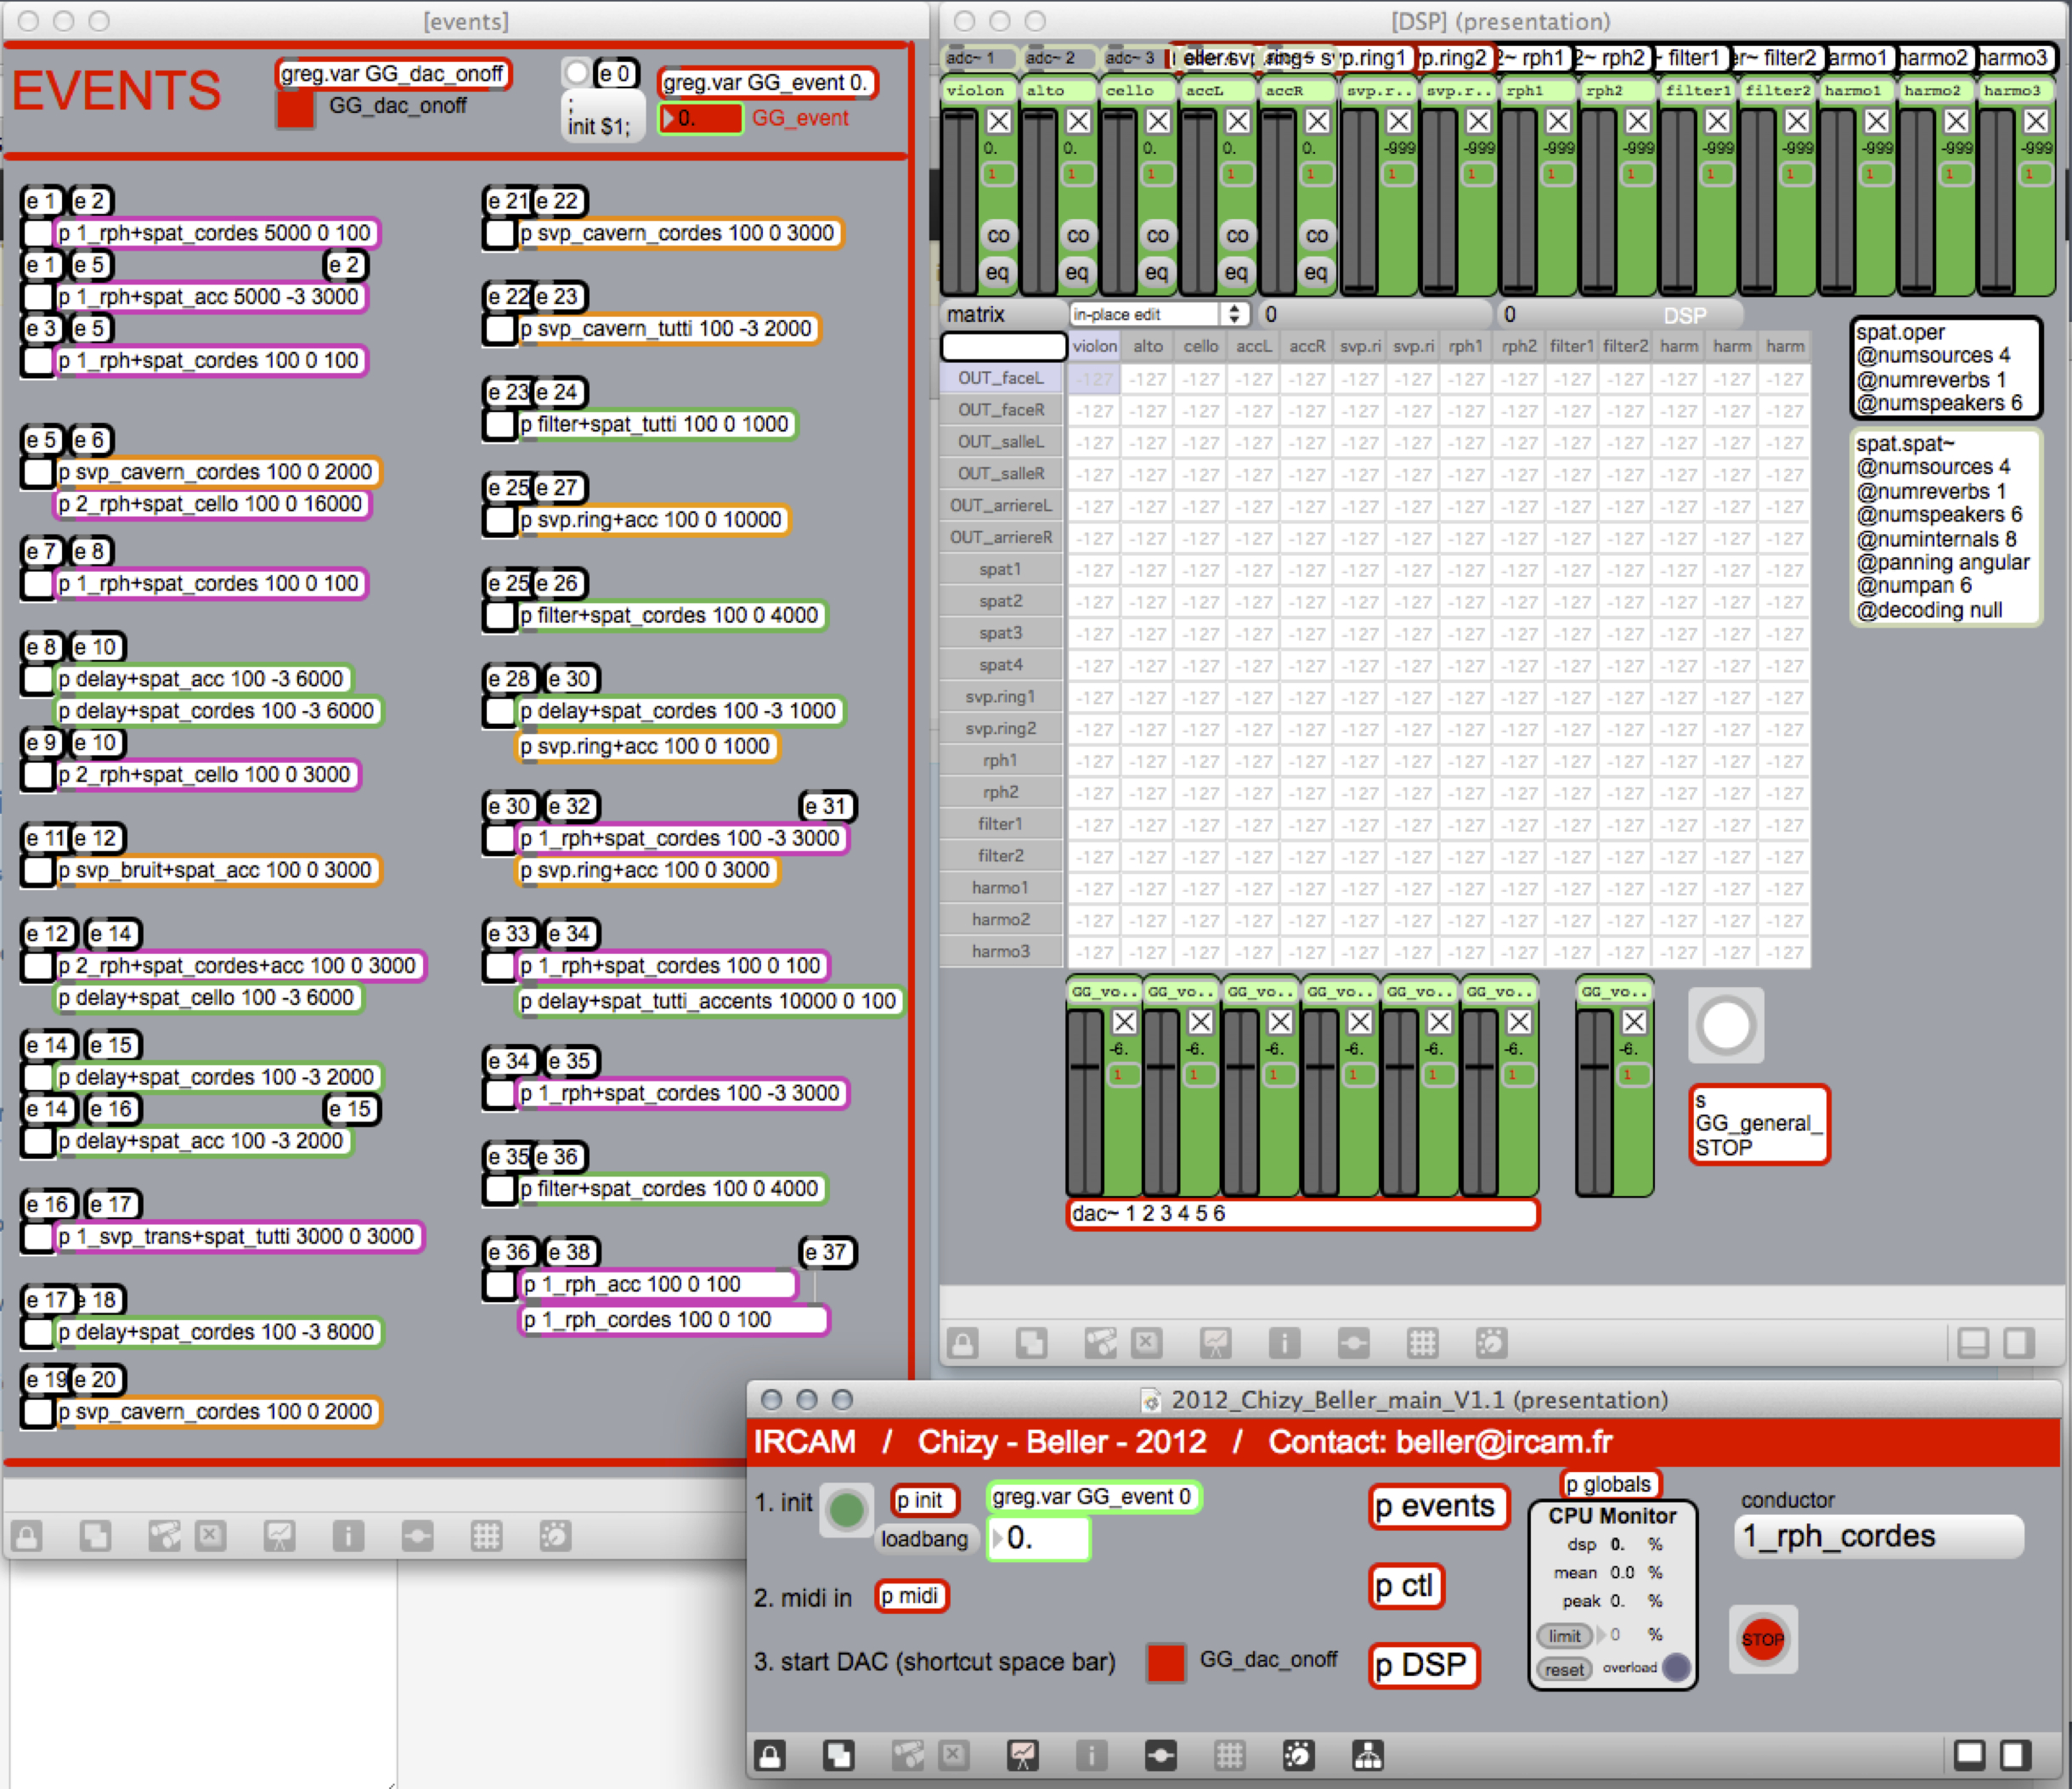Click the hierarchy tree icon in the main patcher toolbar
Viewport: 2072px width, 1789px height.
pos(1368,1755)
